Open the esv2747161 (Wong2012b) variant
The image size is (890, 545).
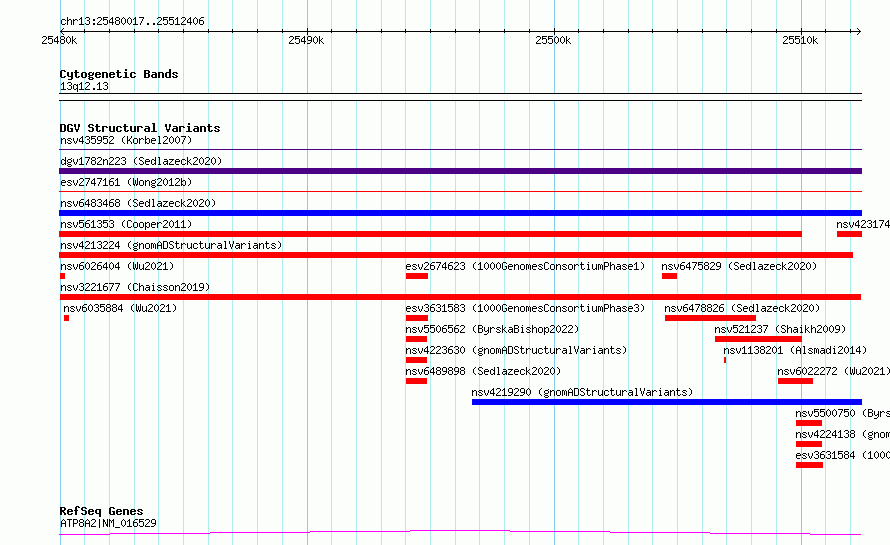tap(126, 182)
